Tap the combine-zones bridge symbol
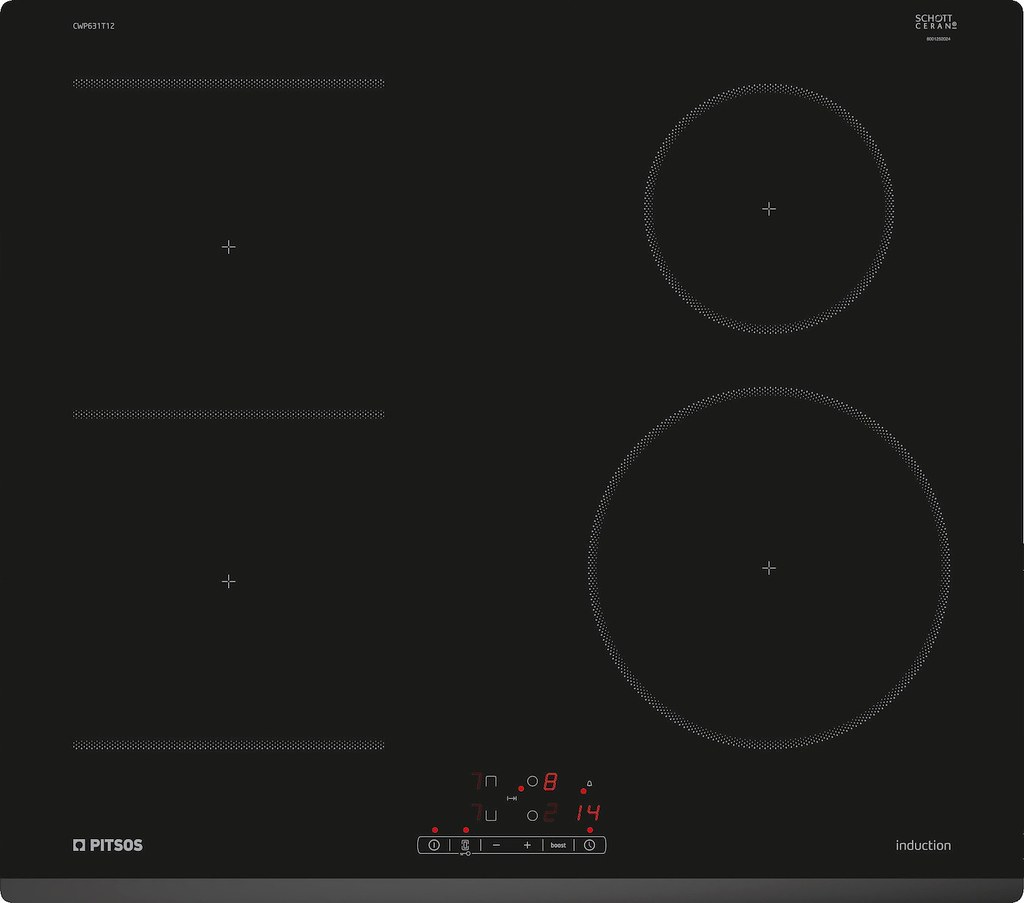The width and height of the screenshot is (1024, 903). tap(512, 798)
